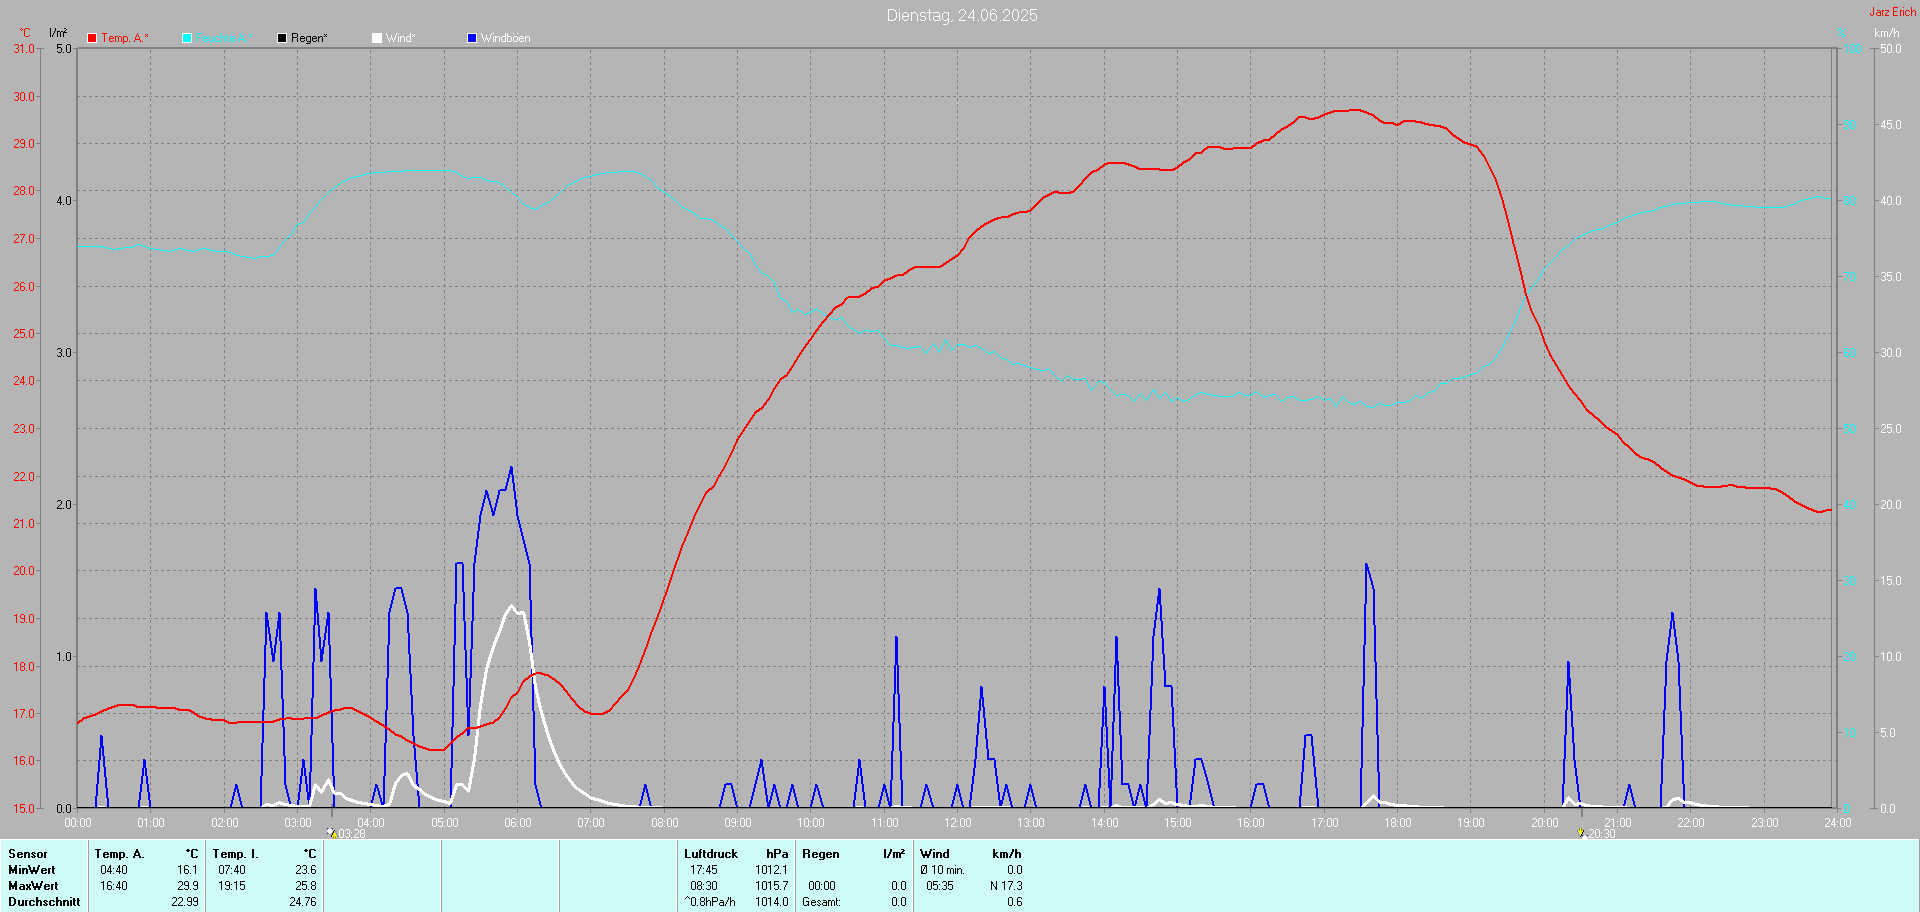This screenshot has height=912, width=1920.
Task: Click the 'Gesamt:' rain total label
Action: tap(822, 902)
